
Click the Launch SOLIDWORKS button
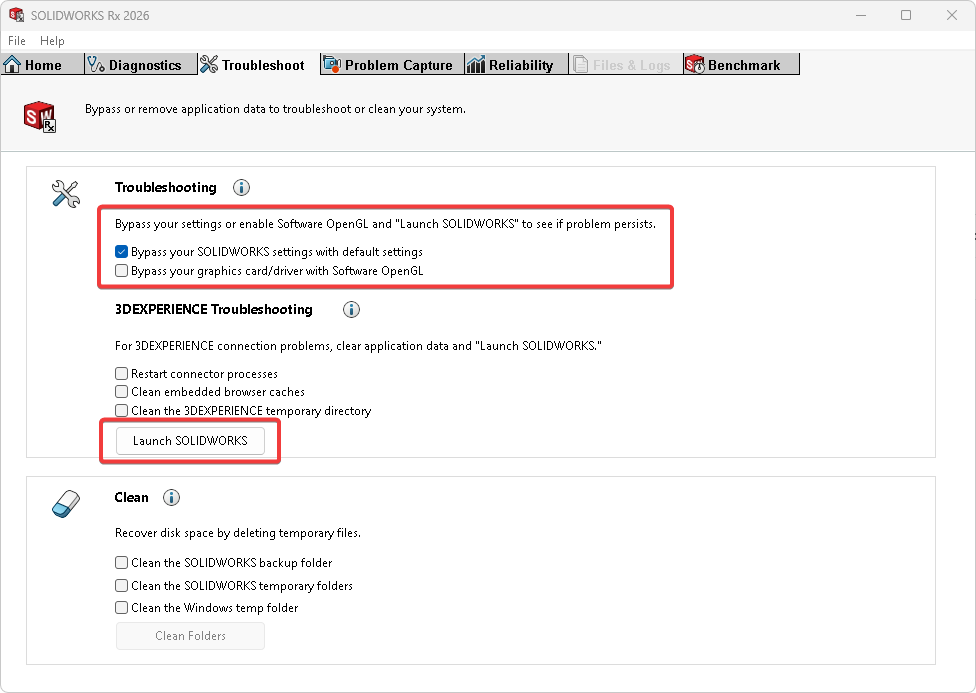tap(190, 441)
